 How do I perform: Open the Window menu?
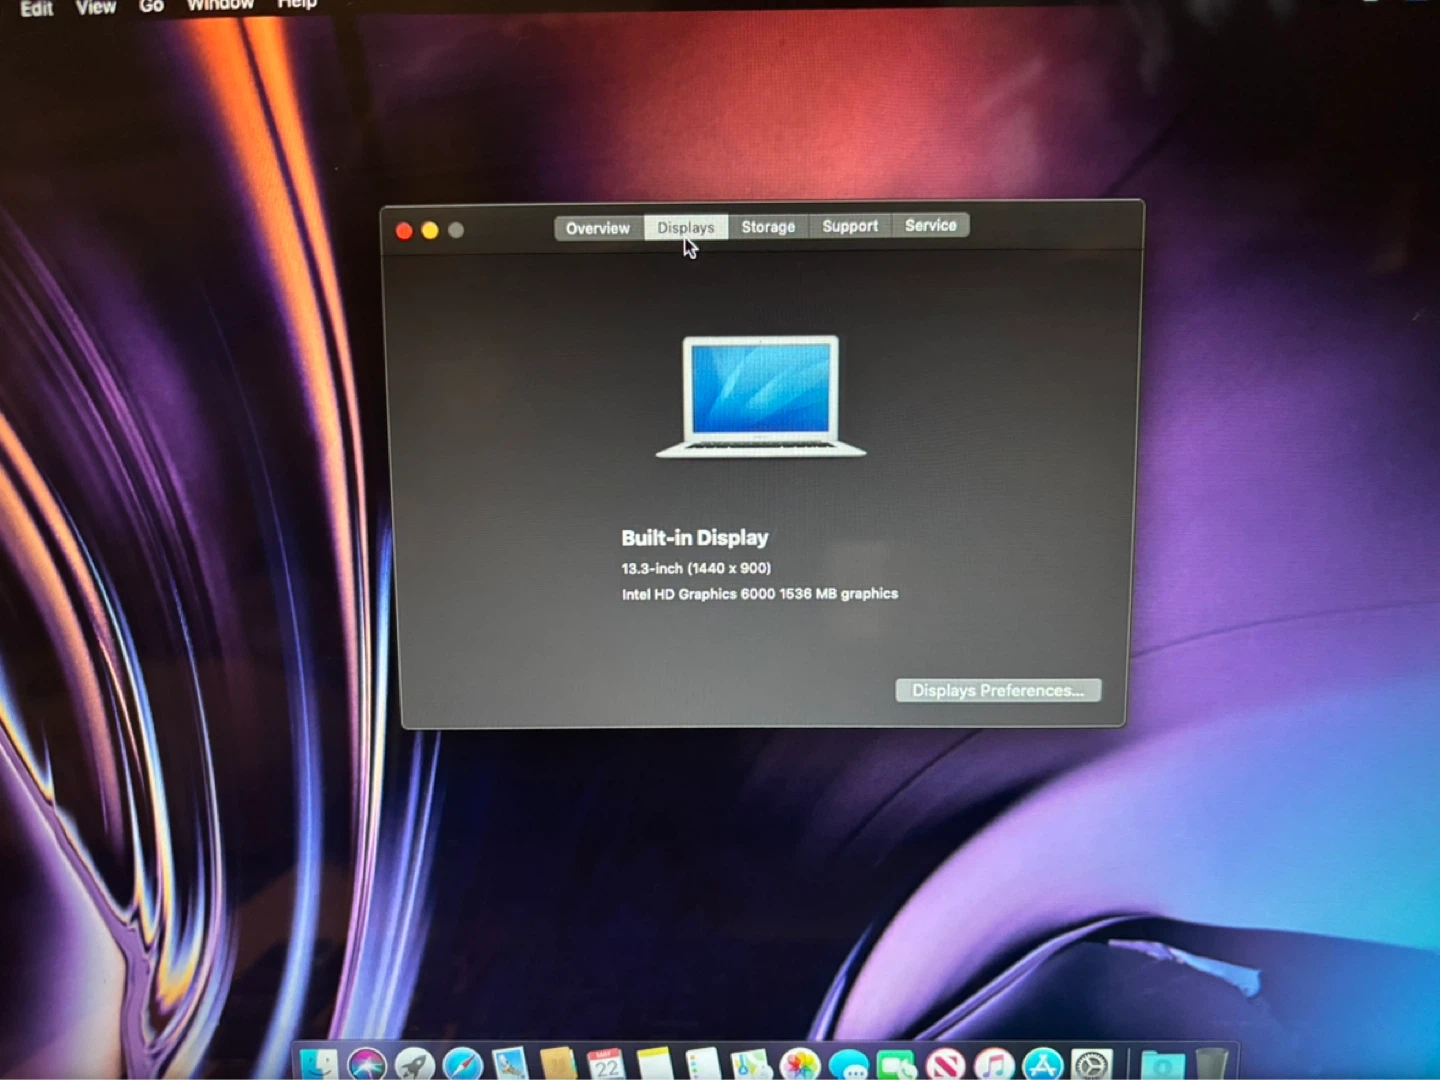pyautogui.click(x=220, y=5)
